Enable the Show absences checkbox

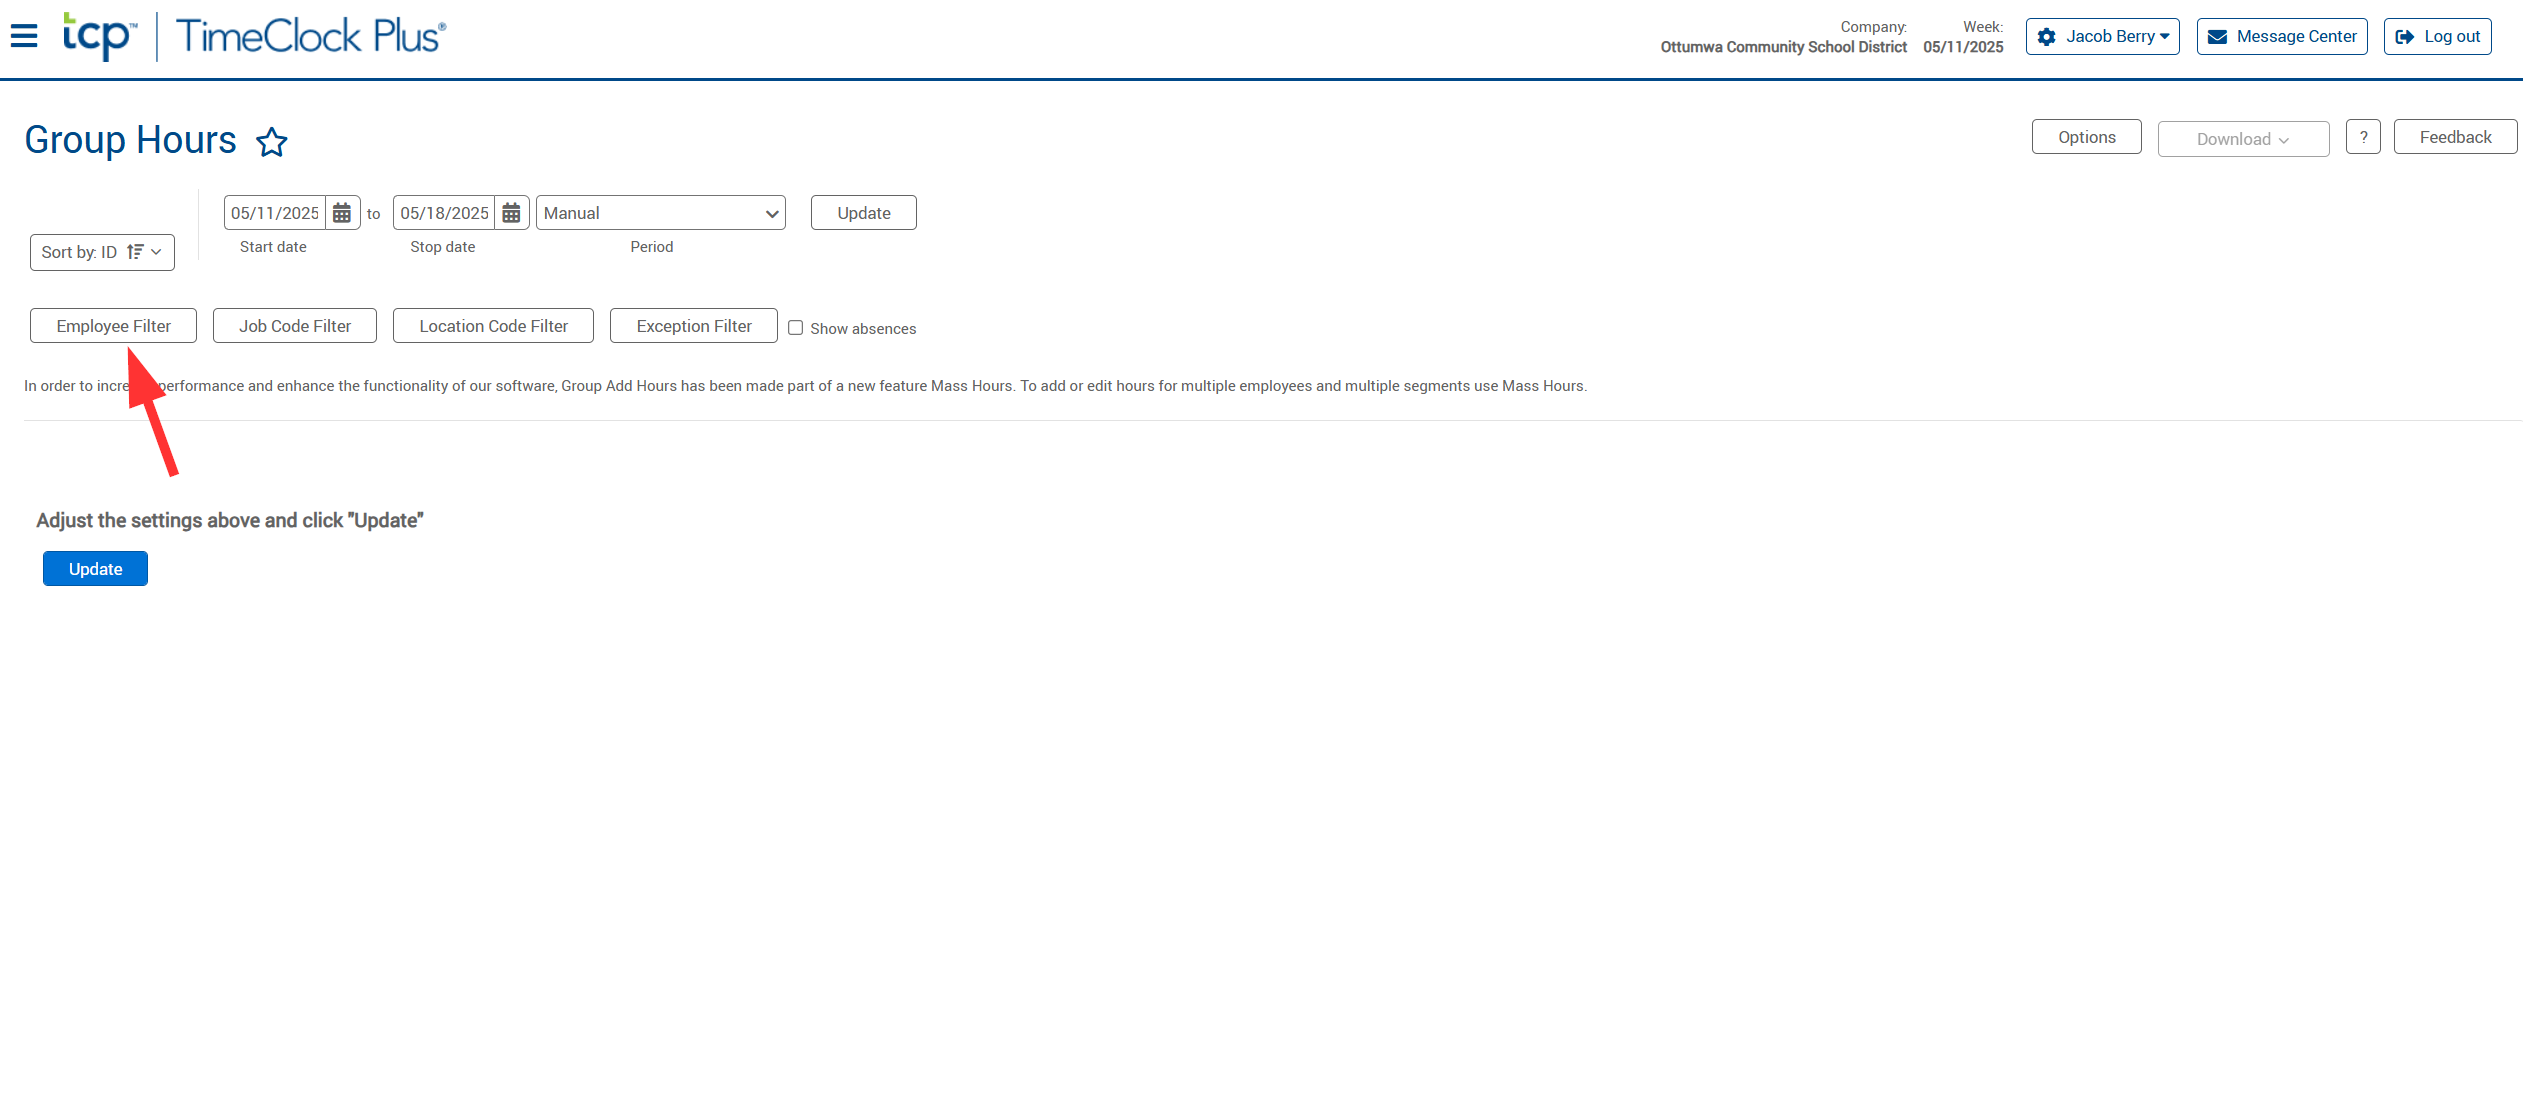coord(796,328)
